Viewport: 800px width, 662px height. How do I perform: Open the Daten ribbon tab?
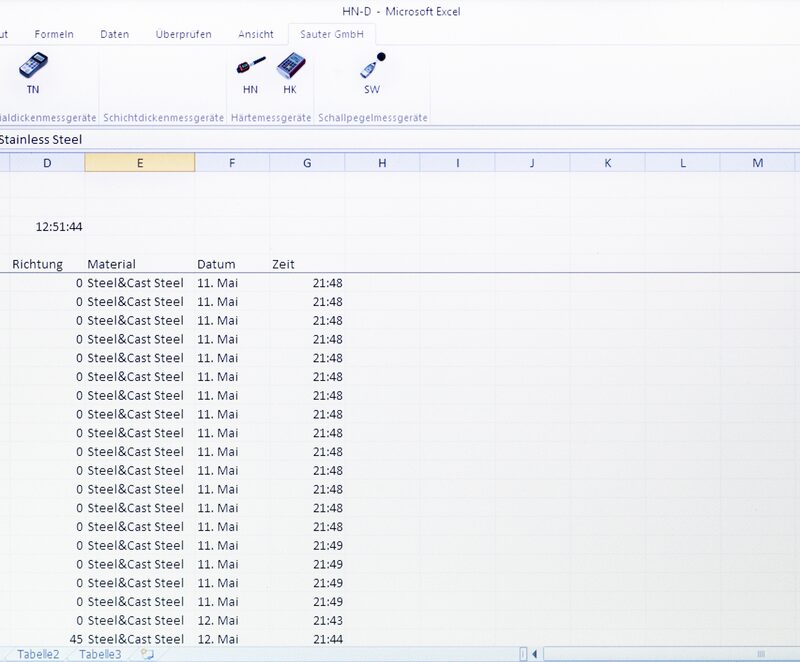114,33
